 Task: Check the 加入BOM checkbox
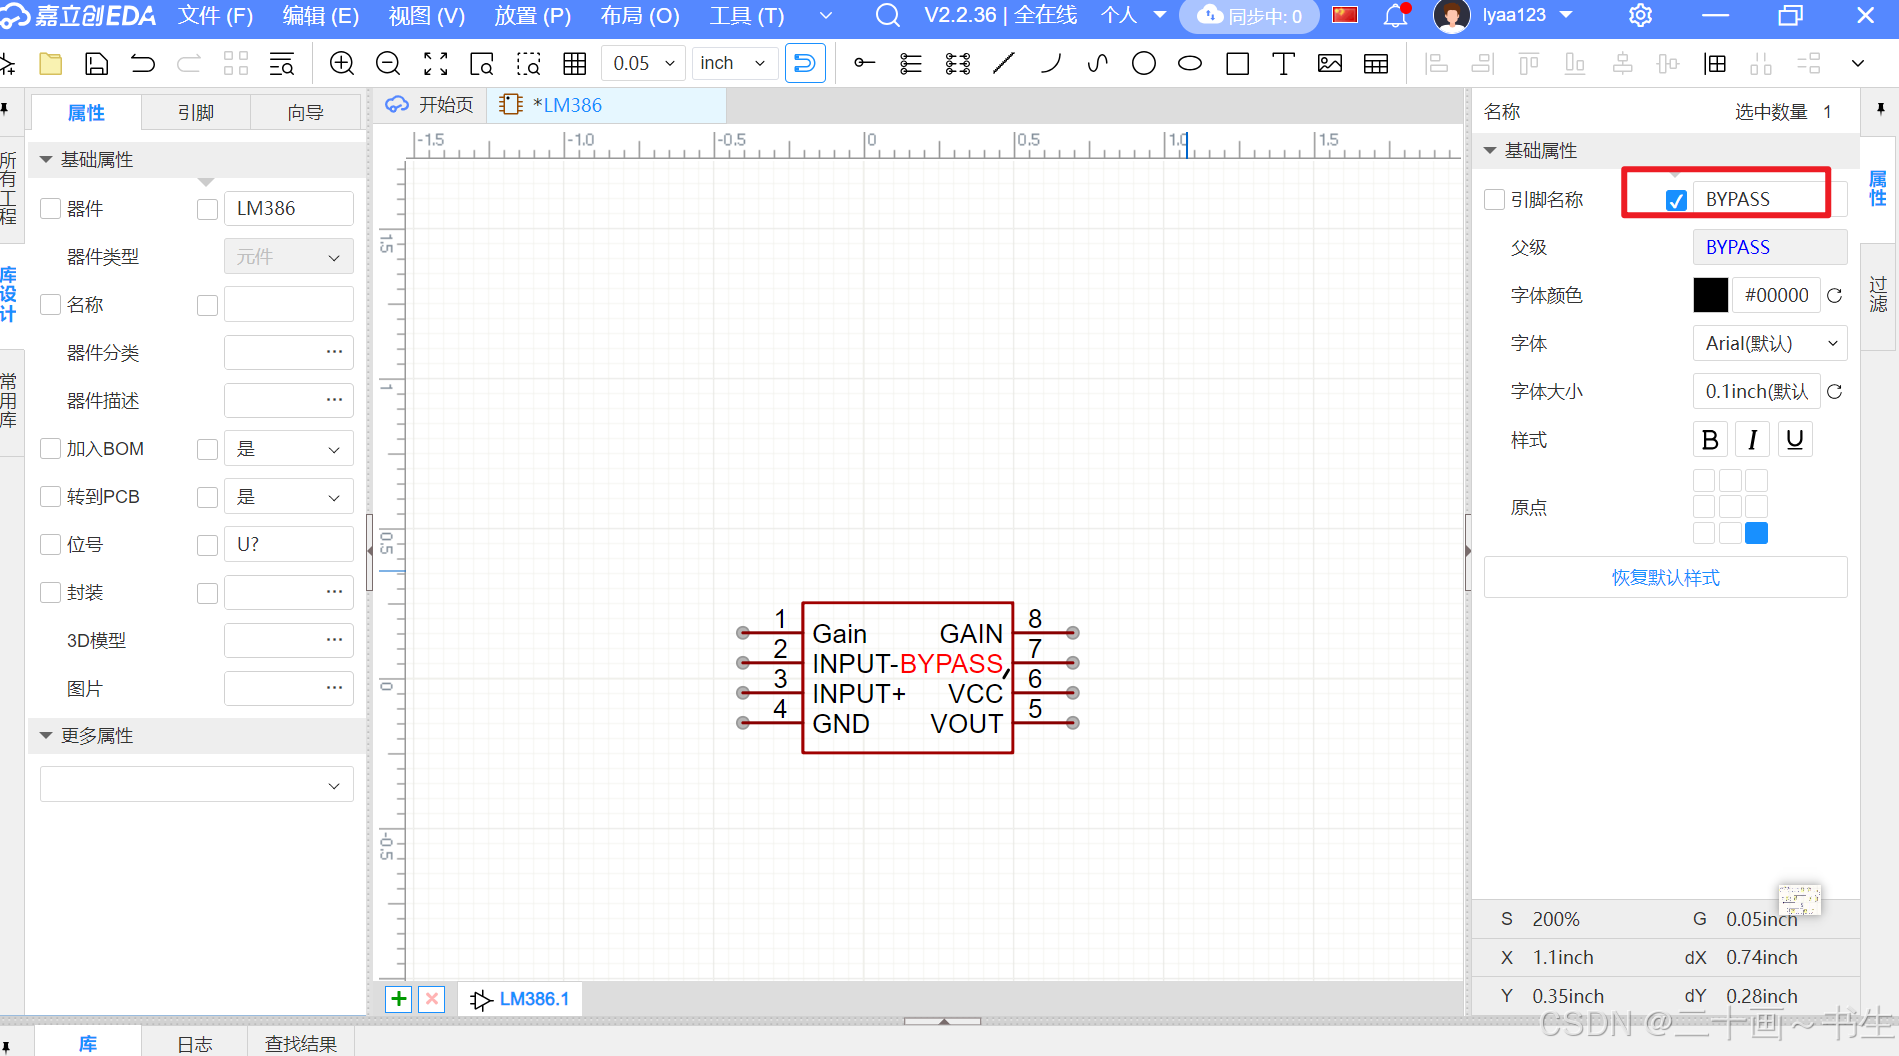pos(51,449)
